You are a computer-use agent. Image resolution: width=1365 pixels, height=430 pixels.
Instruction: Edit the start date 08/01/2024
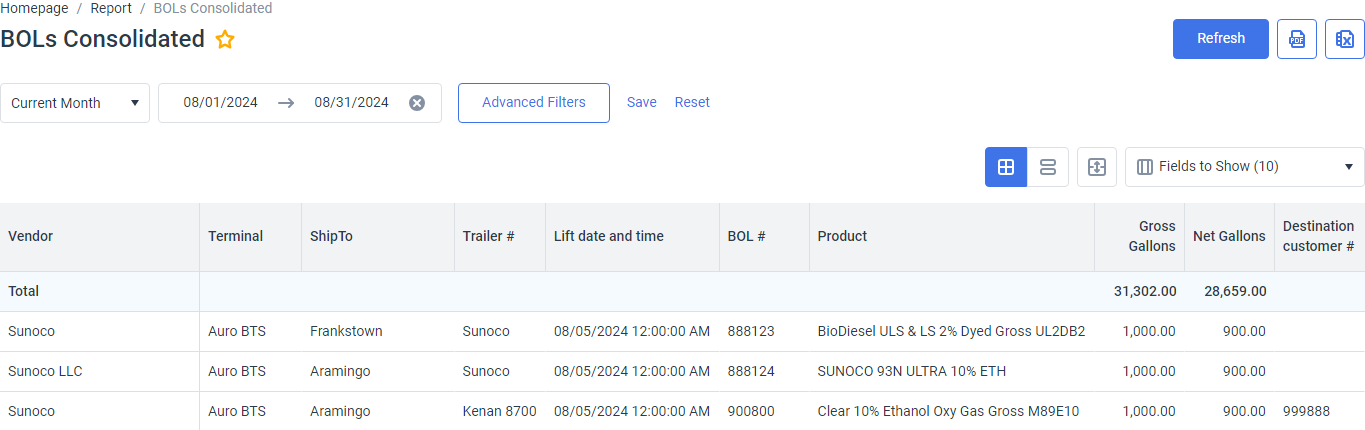tap(221, 102)
